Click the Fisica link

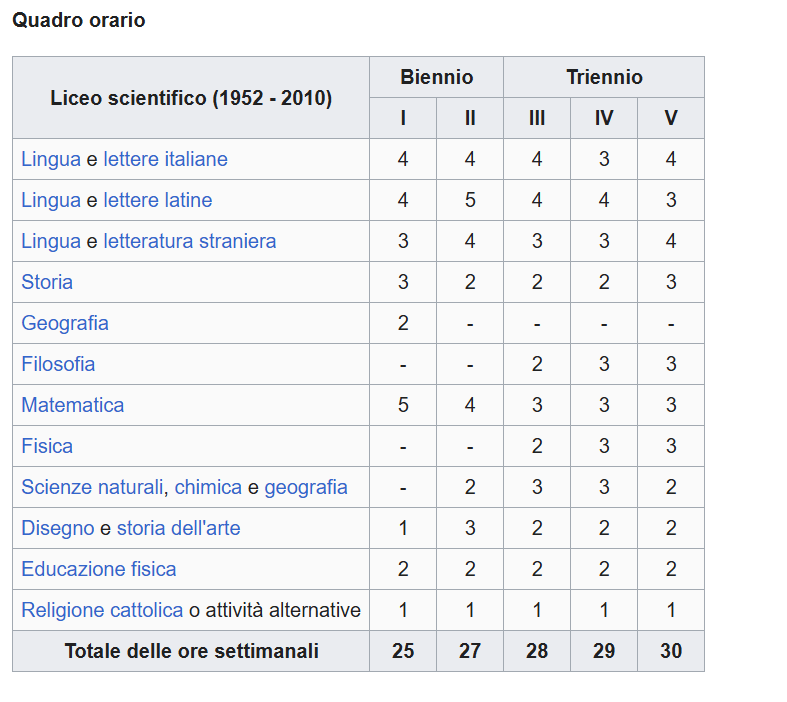[x=47, y=446]
